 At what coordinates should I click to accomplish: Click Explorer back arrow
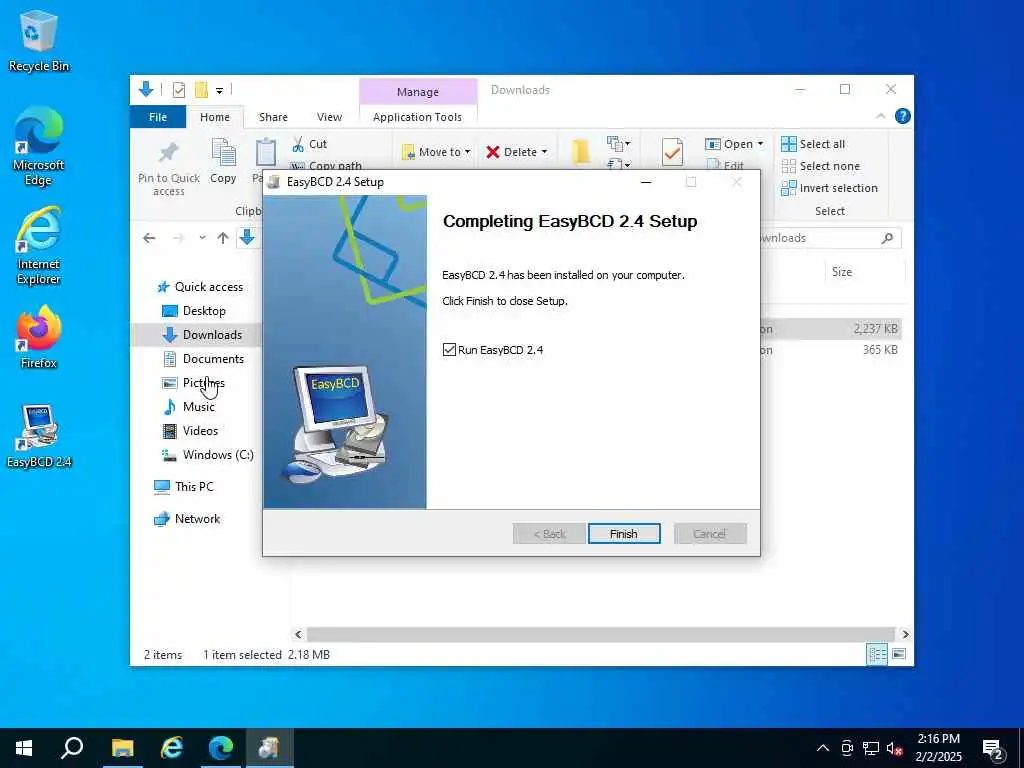click(x=150, y=238)
